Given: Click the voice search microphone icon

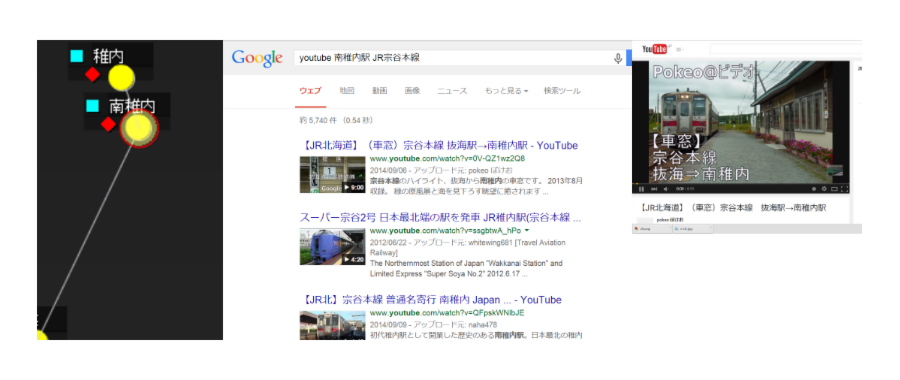Looking at the screenshot, I should click(618, 58).
